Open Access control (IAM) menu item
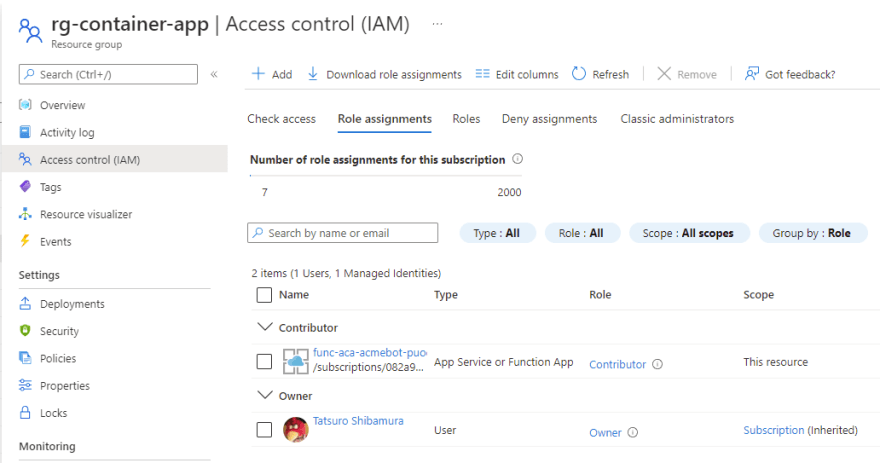 tap(114, 159)
